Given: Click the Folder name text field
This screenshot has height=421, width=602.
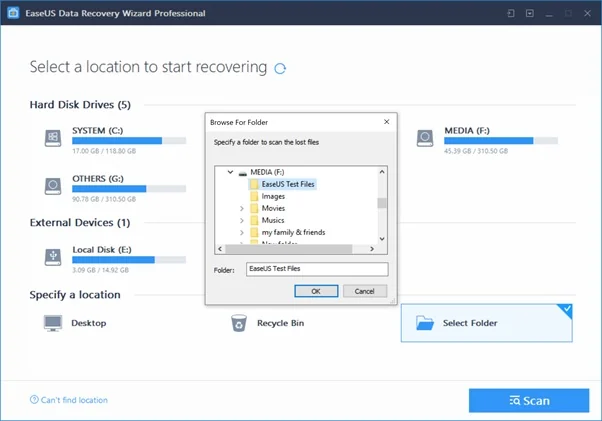Looking at the screenshot, I should pos(316,269).
